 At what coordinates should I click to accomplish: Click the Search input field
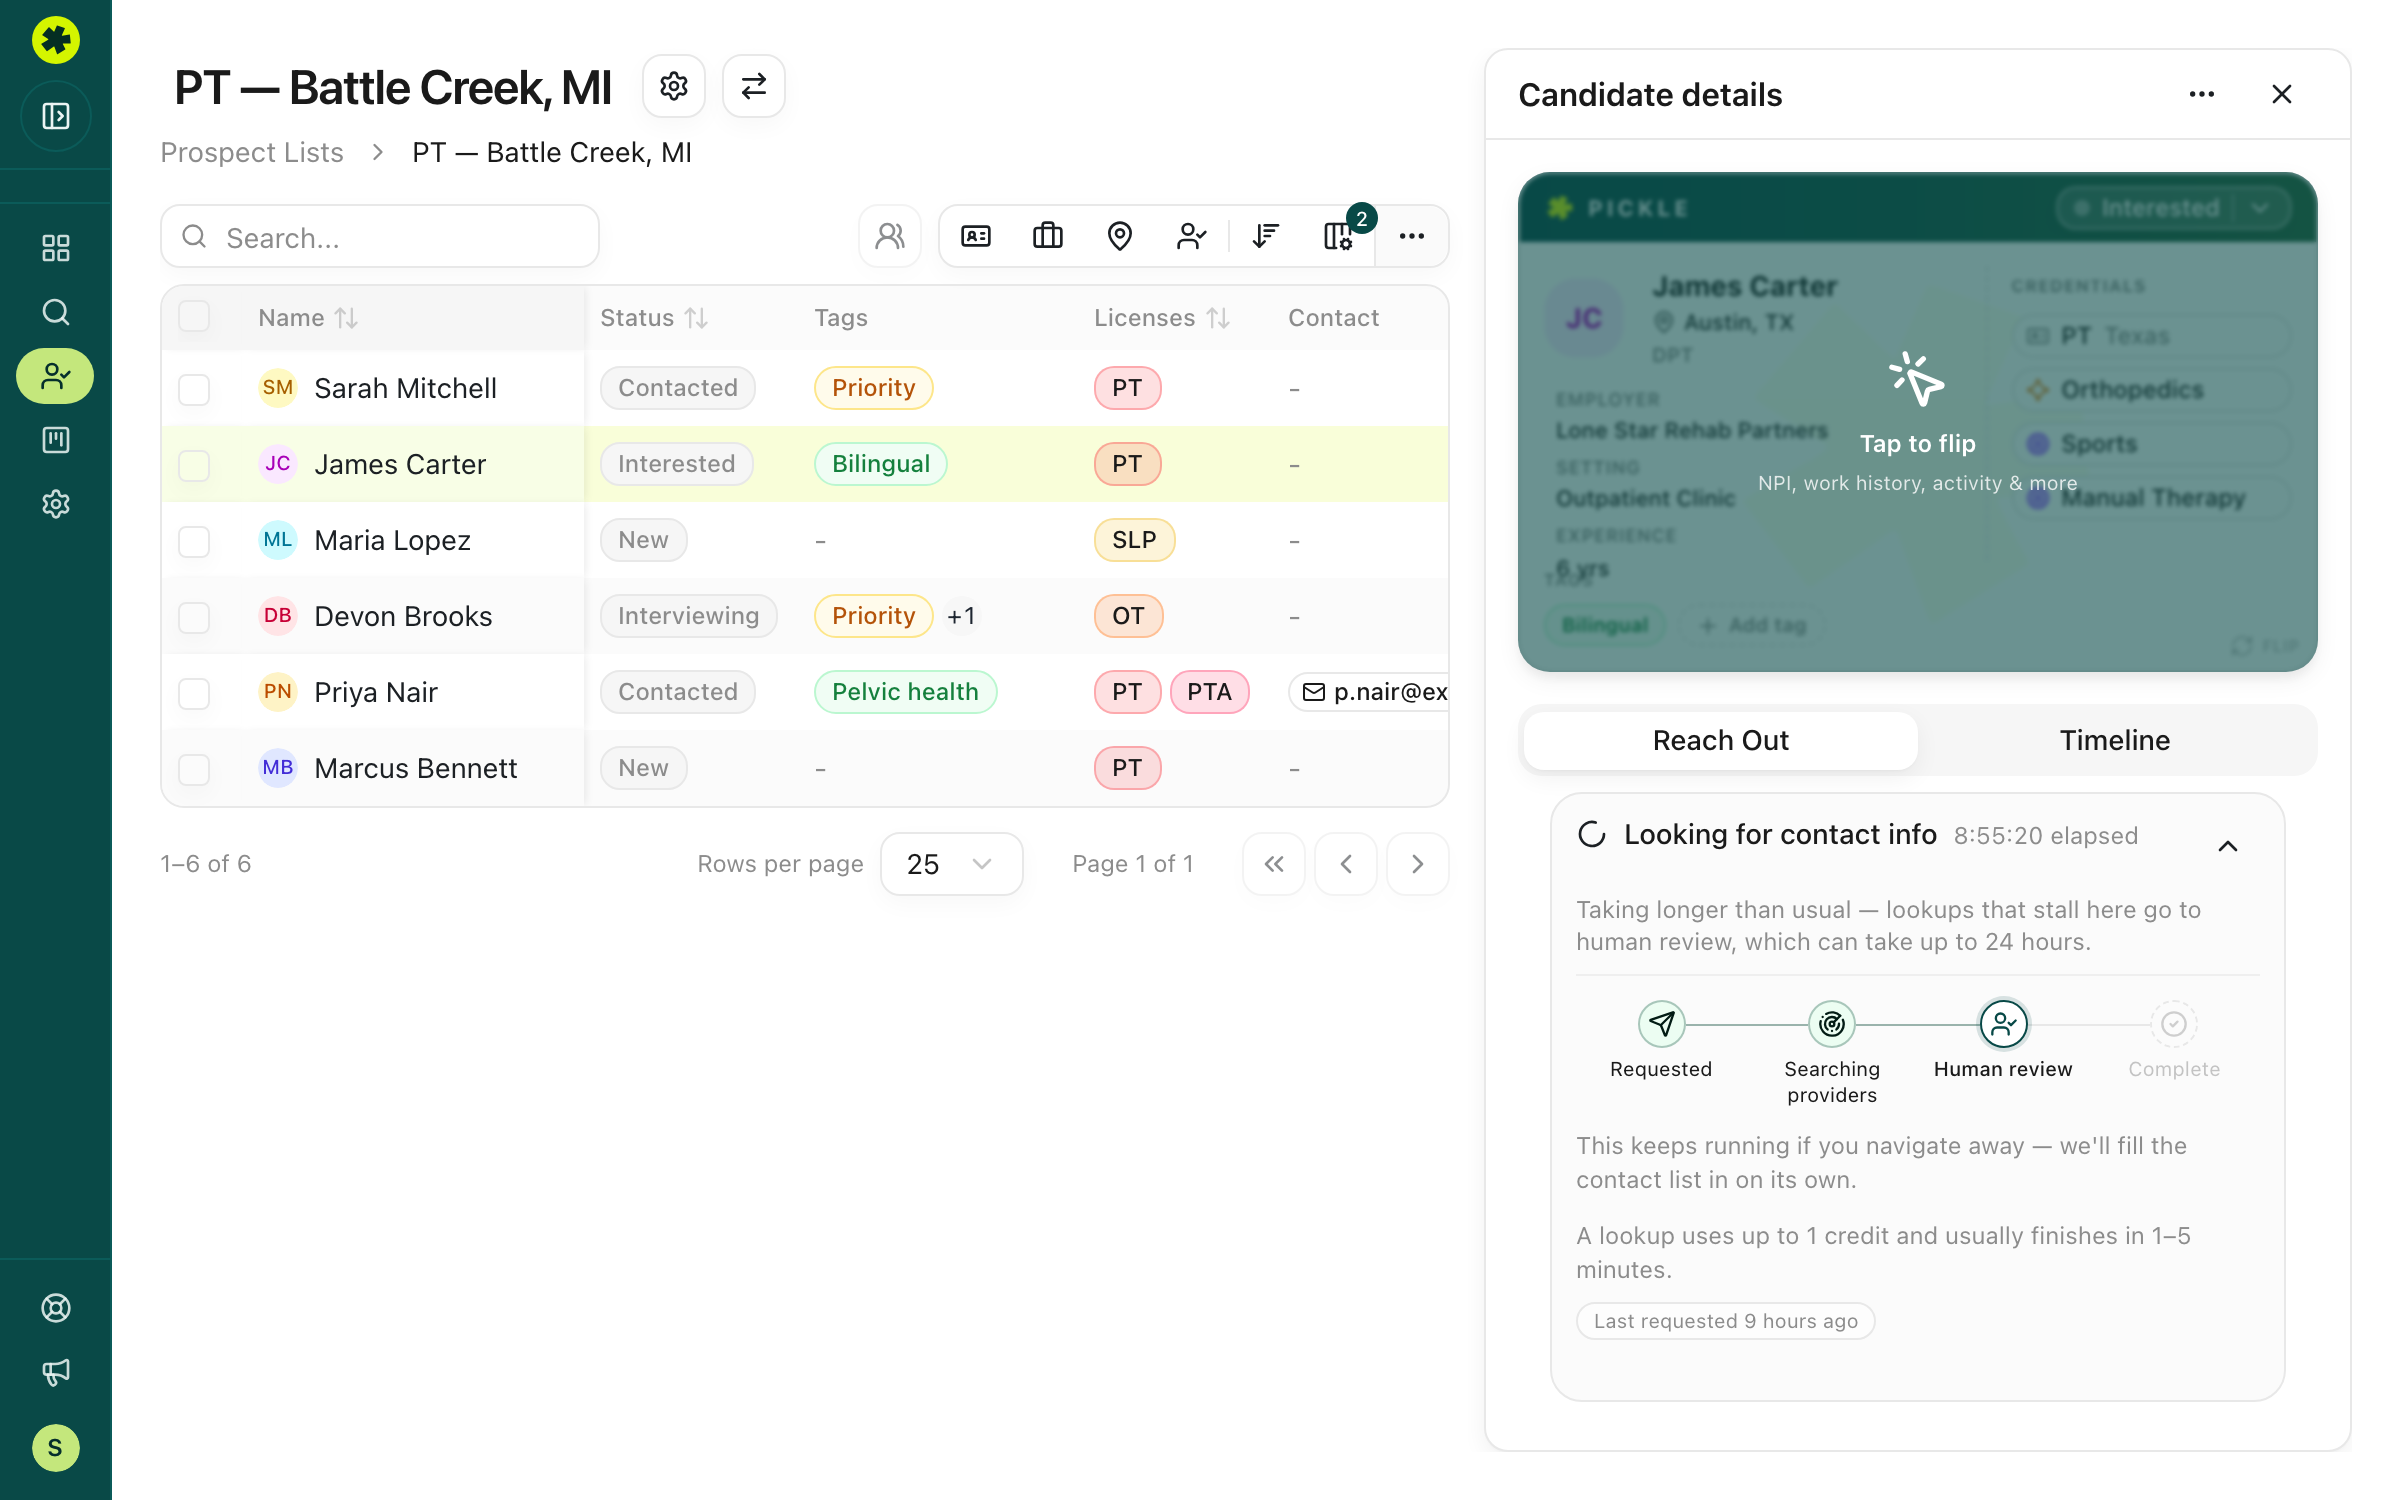tap(380, 236)
